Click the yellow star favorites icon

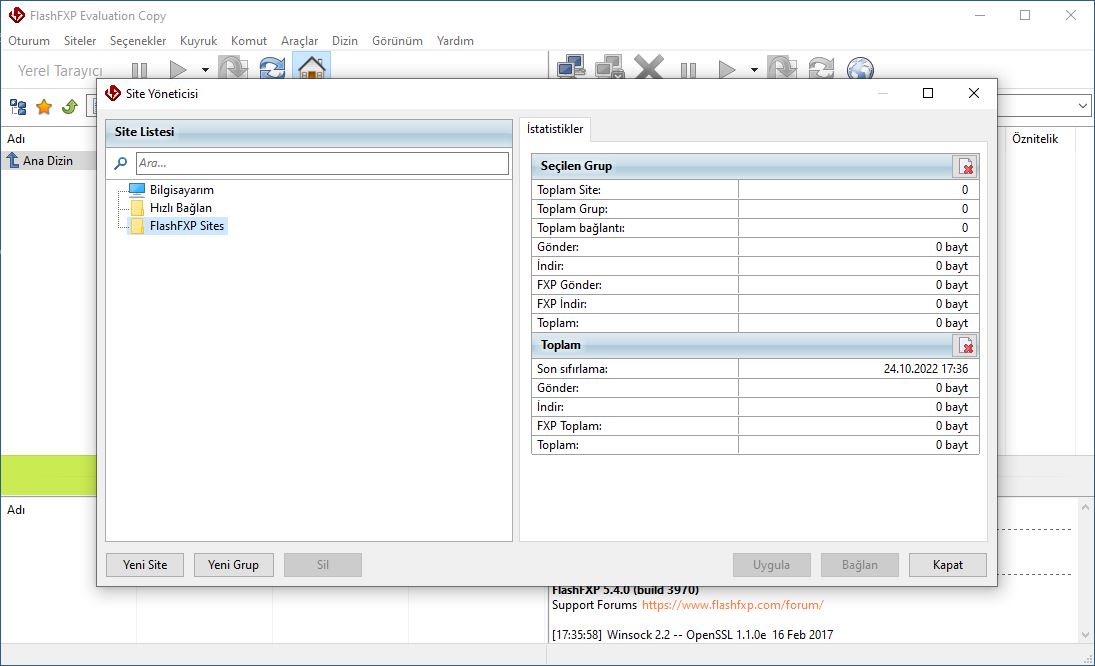click(44, 107)
